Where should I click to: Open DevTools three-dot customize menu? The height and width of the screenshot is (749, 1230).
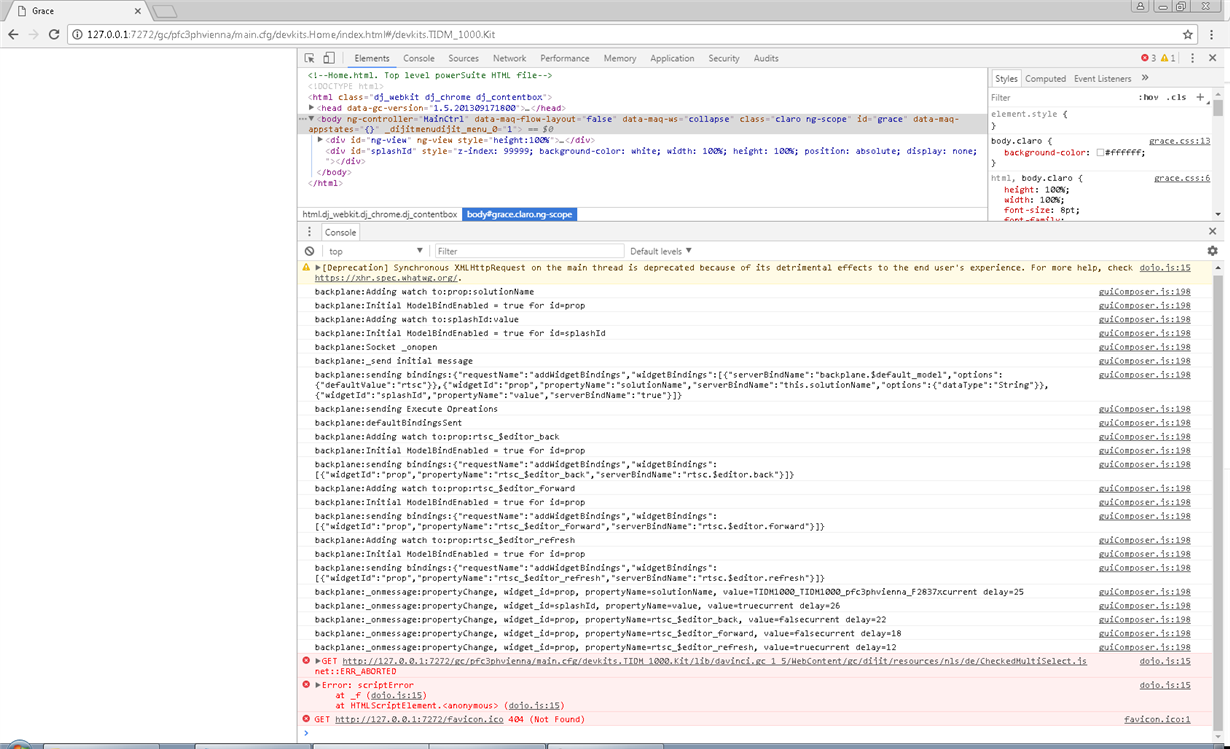click(1192, 58)
